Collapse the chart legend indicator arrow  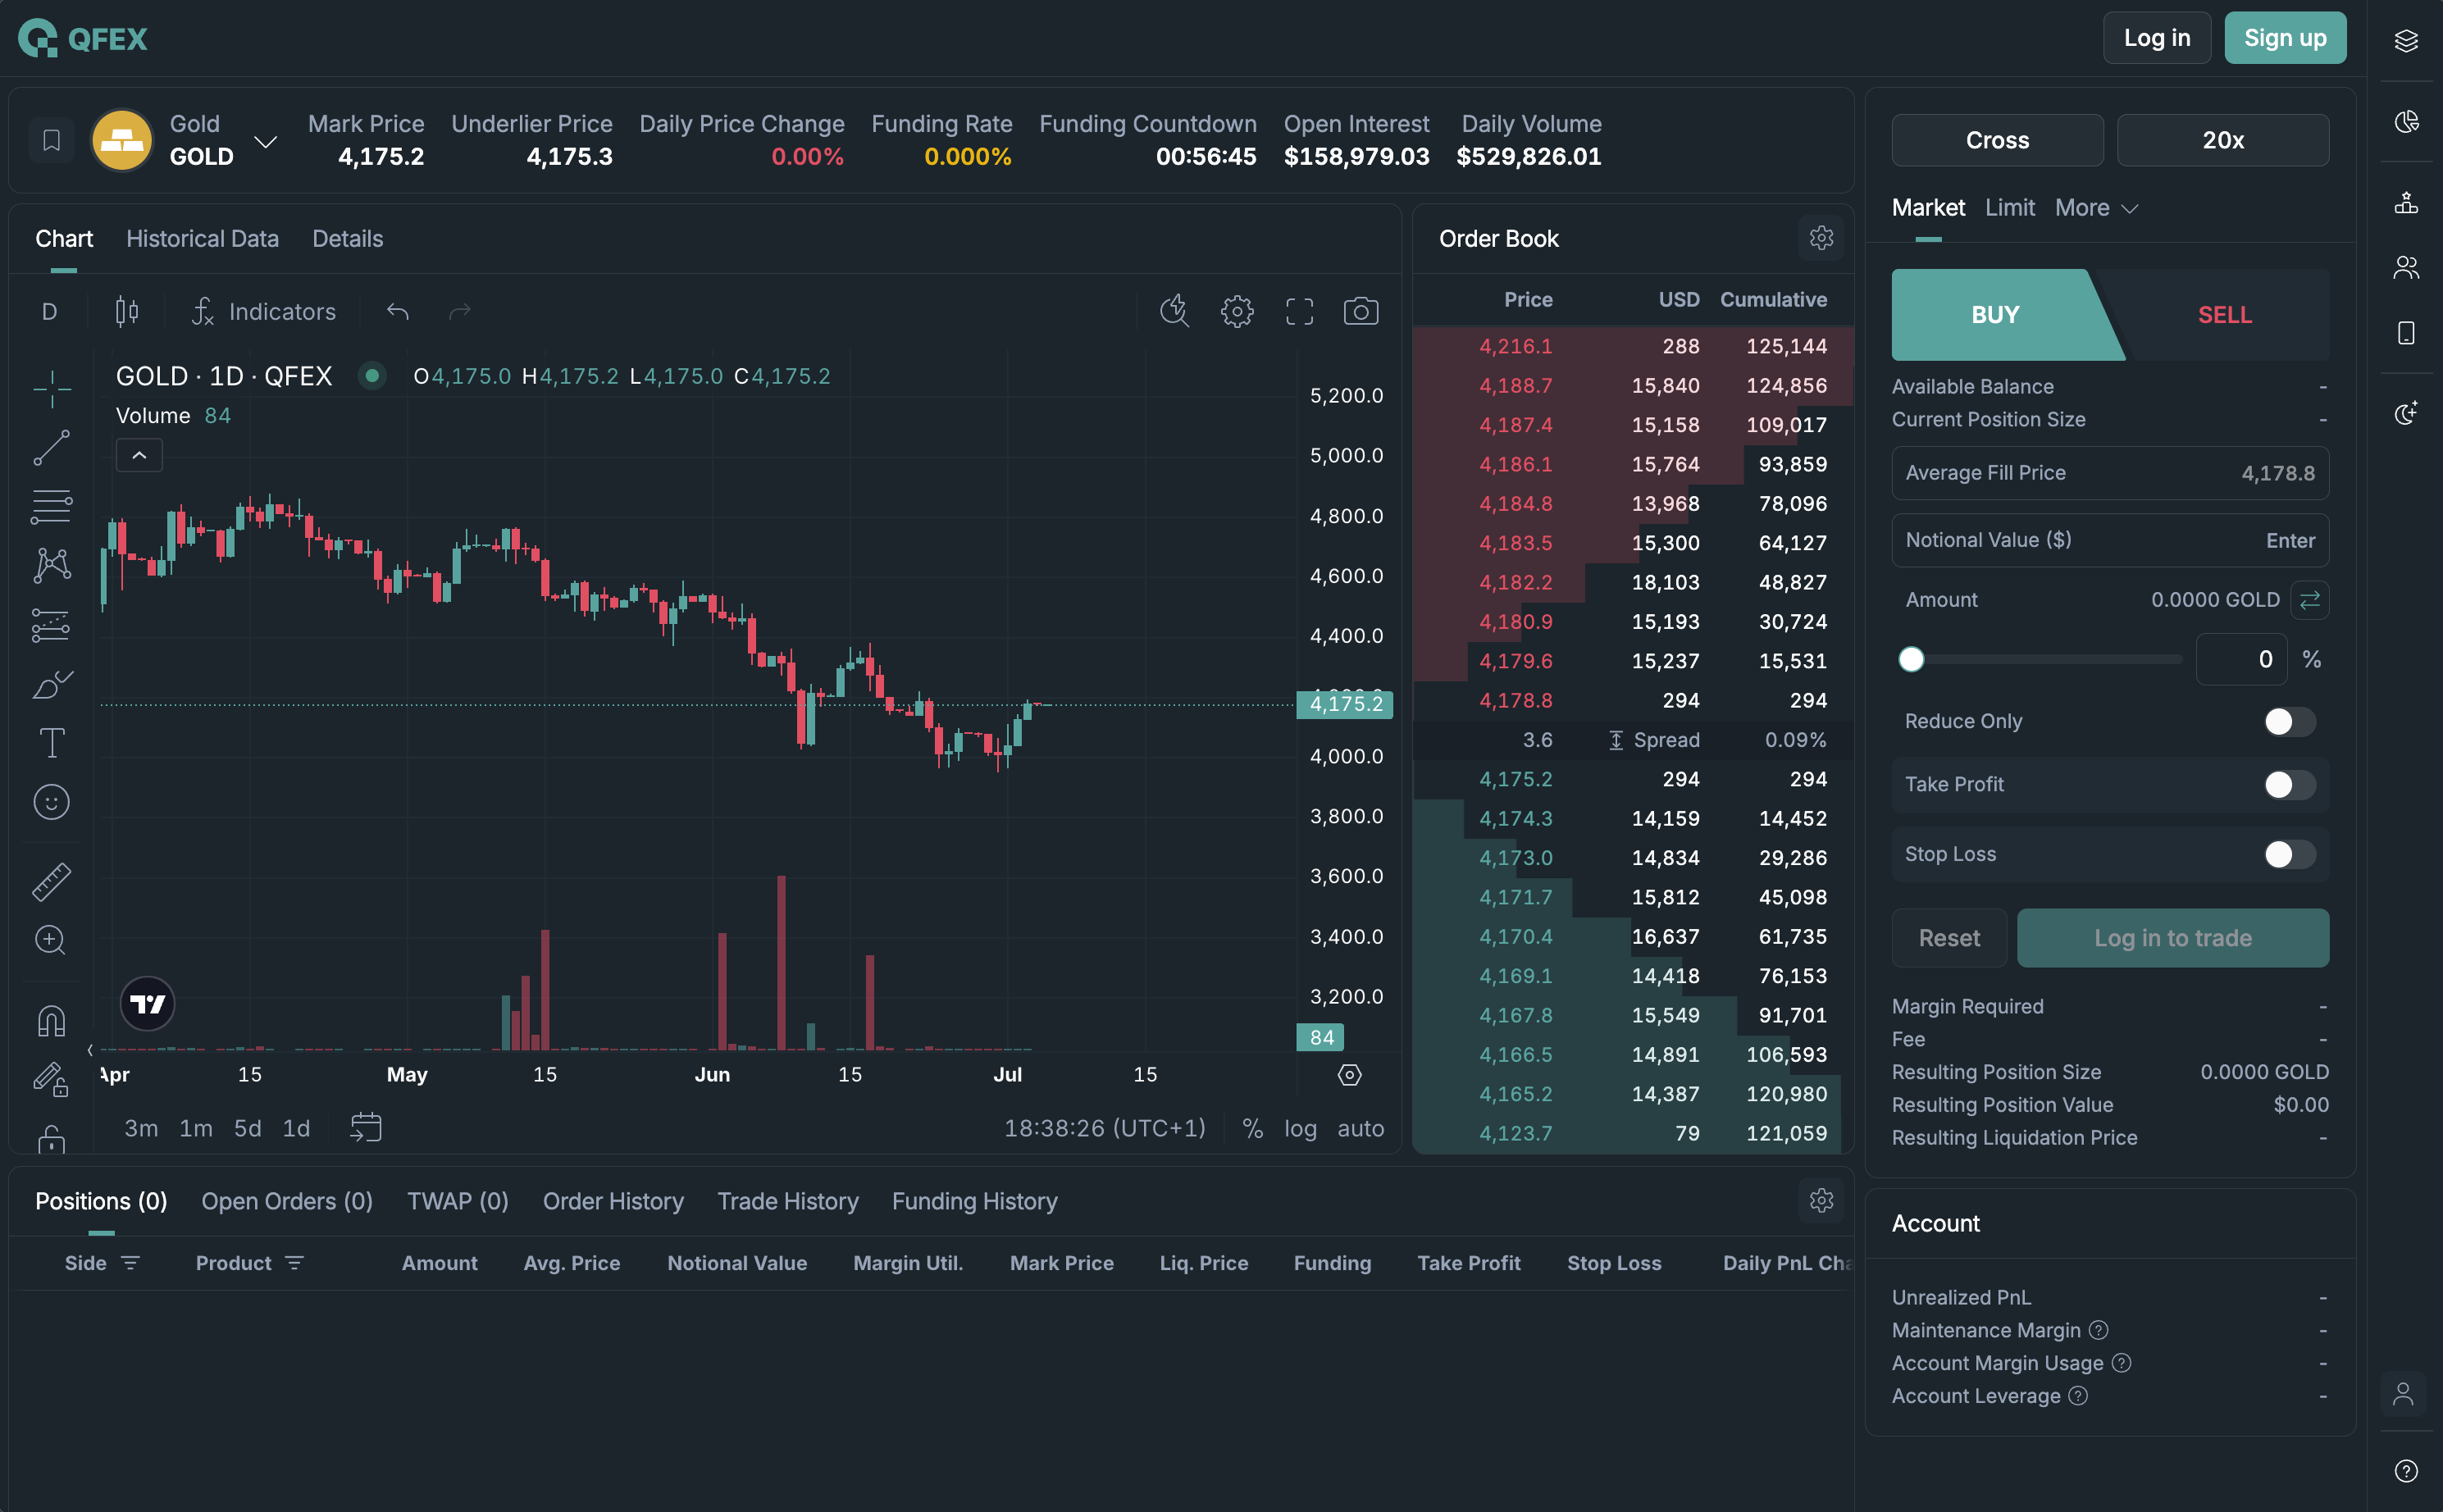pyautogui.click(x=139, y=455)
